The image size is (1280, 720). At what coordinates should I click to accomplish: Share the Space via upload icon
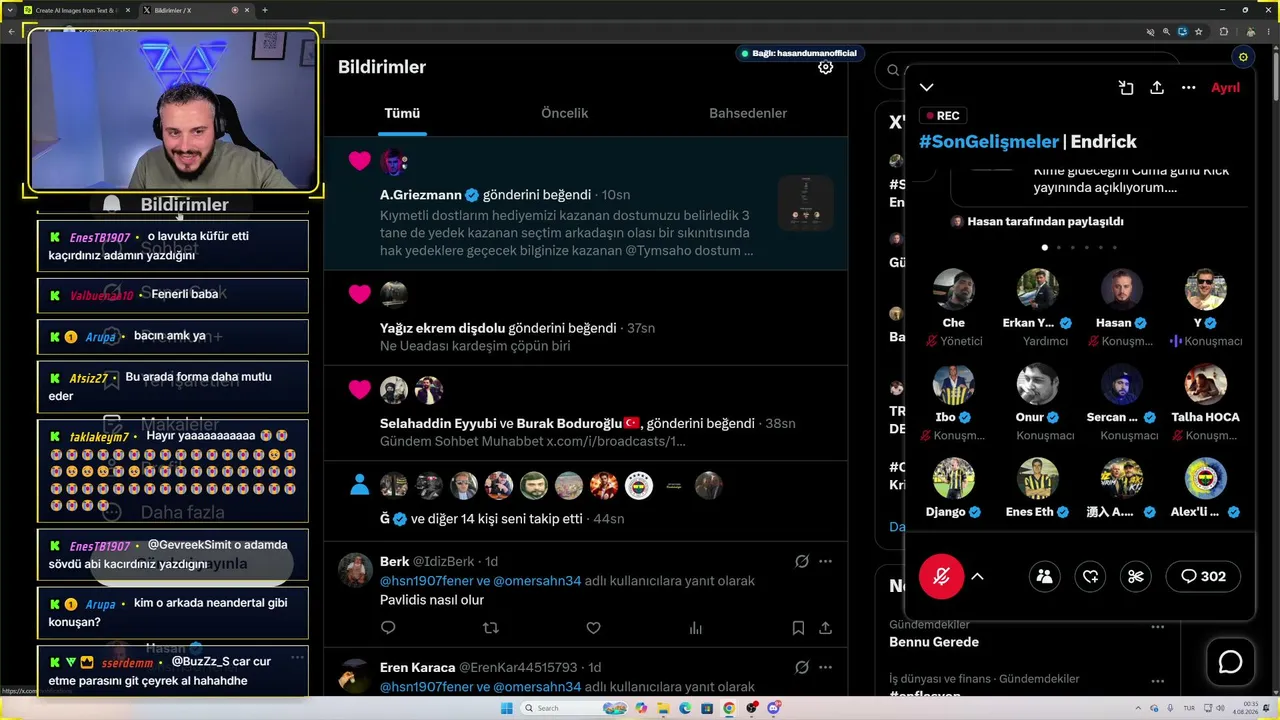pos(1157,88)
